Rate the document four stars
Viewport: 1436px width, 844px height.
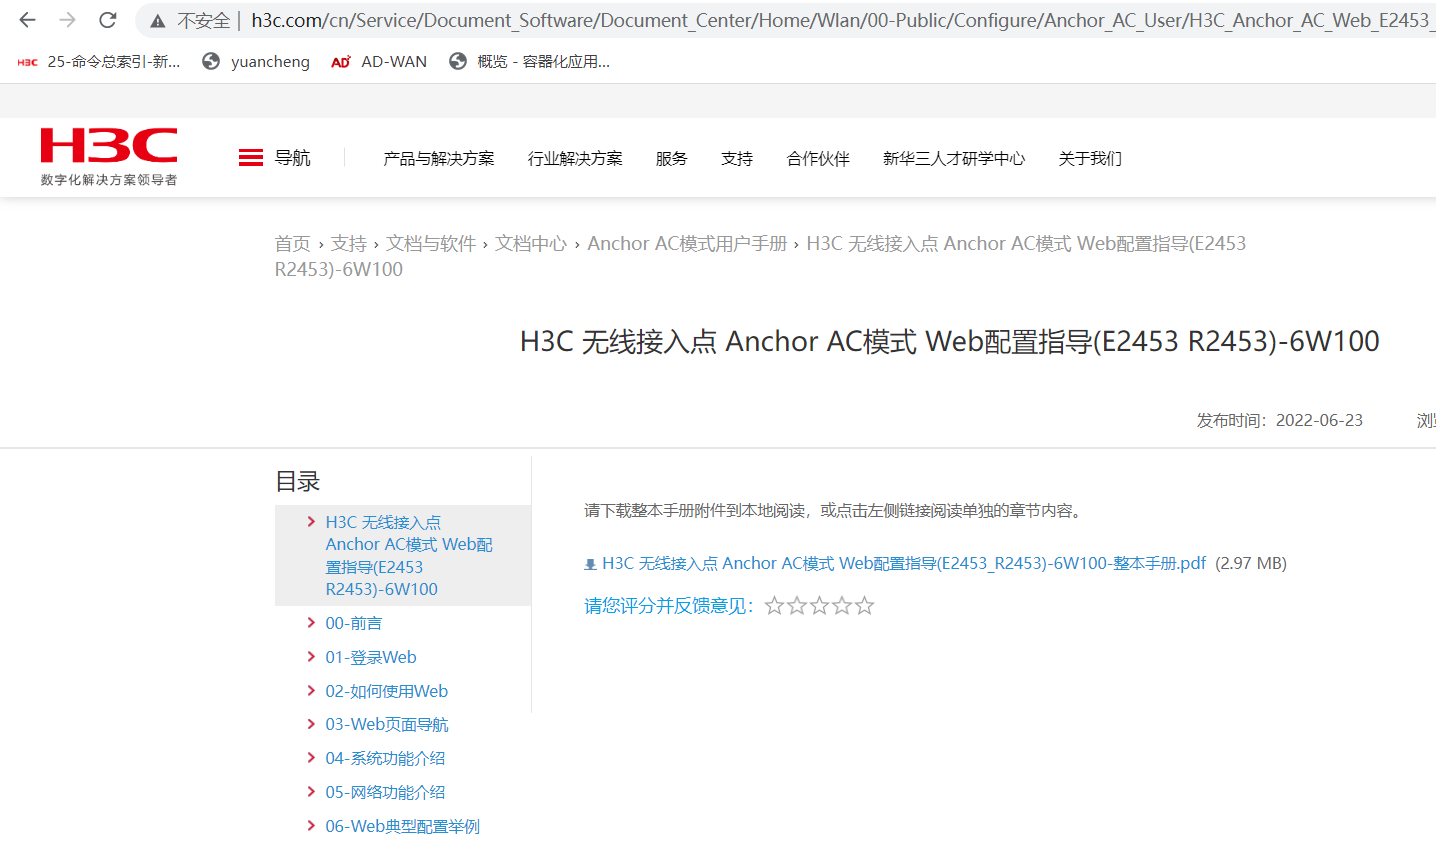pyautogui.click(x=842, y=606)
